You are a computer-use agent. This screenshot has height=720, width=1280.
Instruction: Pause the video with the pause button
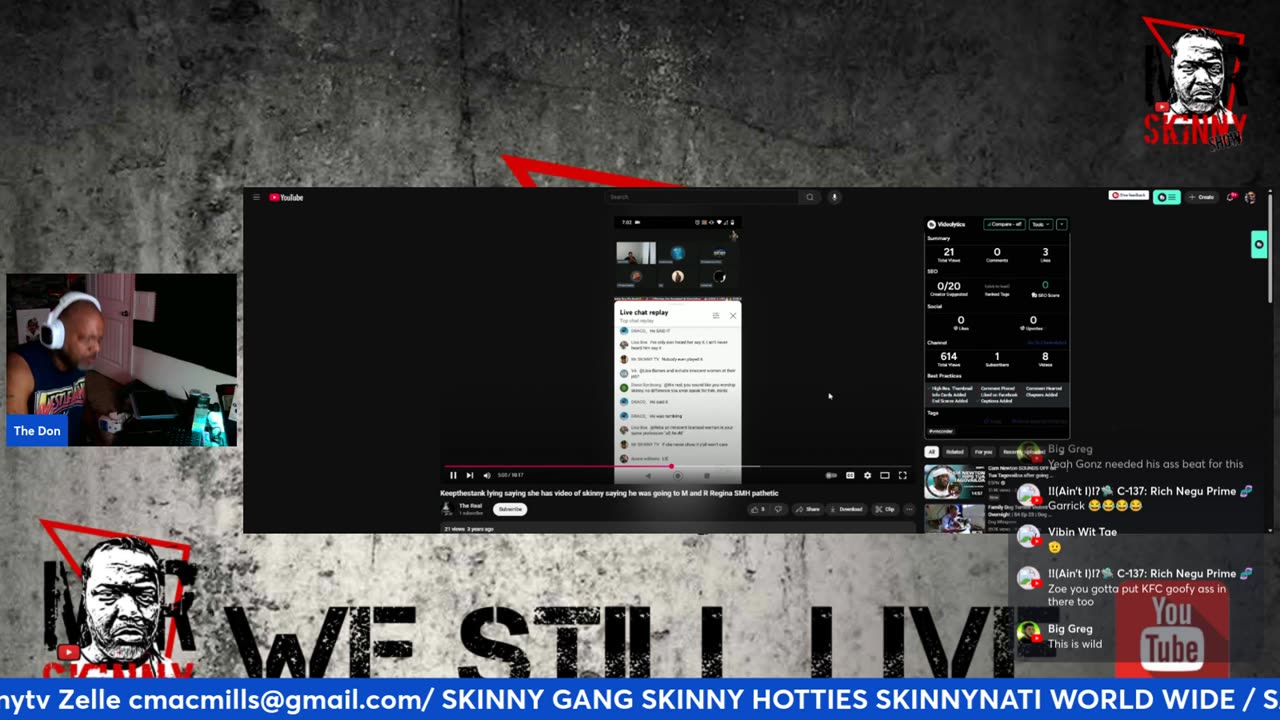click(x=453, y=475)
